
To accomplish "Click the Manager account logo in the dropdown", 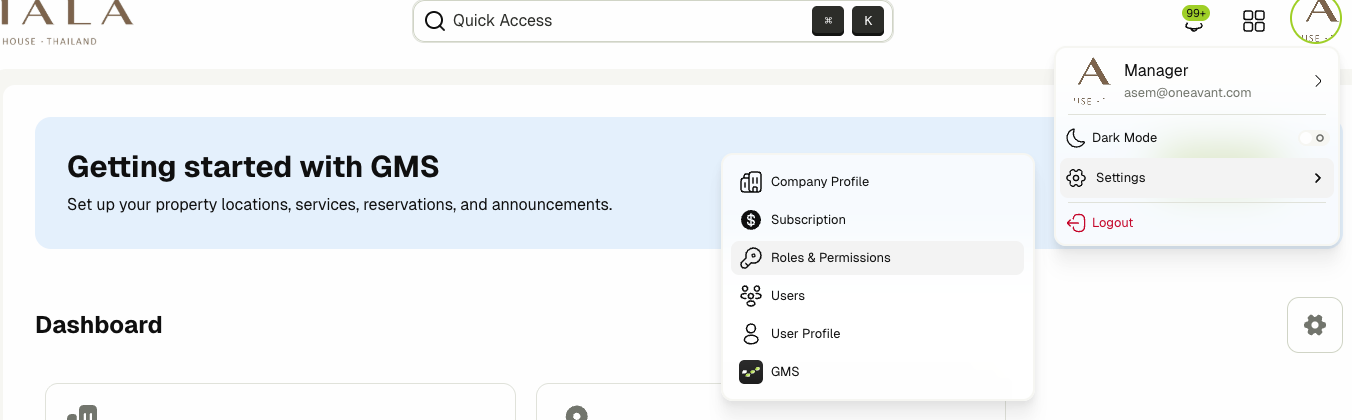I will point(1092,79).
